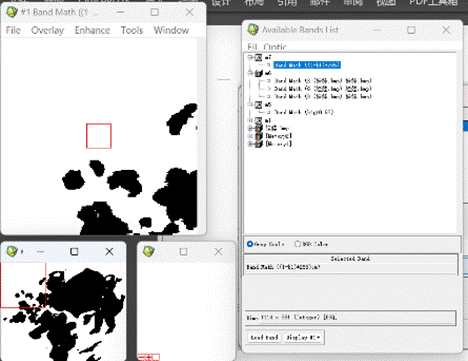Click the Dims information text line
The width and height of the screenshot is (468, 361).
[x=351, y=318]
